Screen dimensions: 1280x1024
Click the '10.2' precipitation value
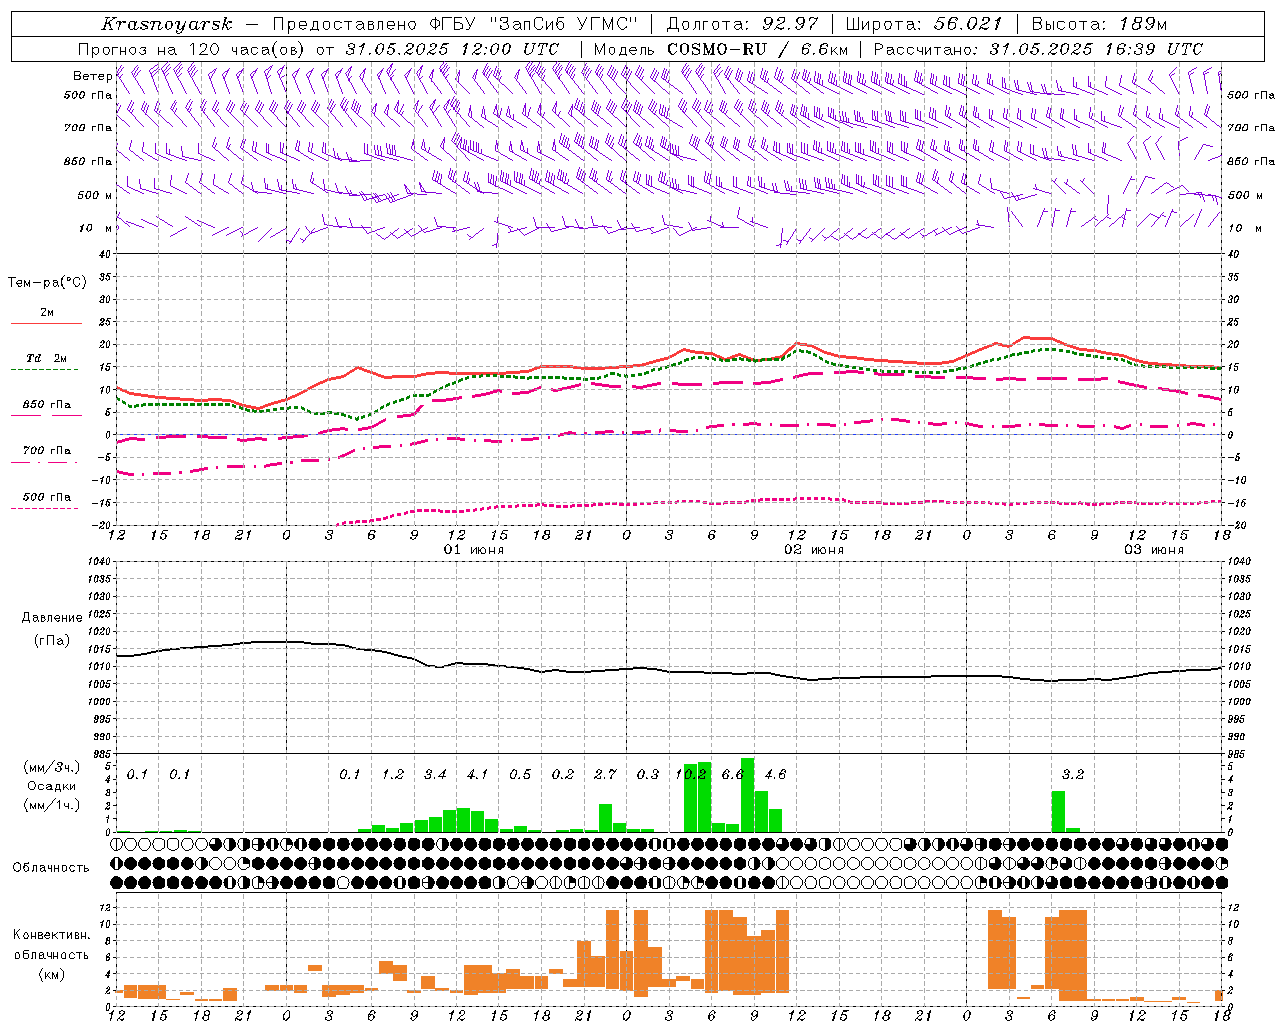coord(691,774)
